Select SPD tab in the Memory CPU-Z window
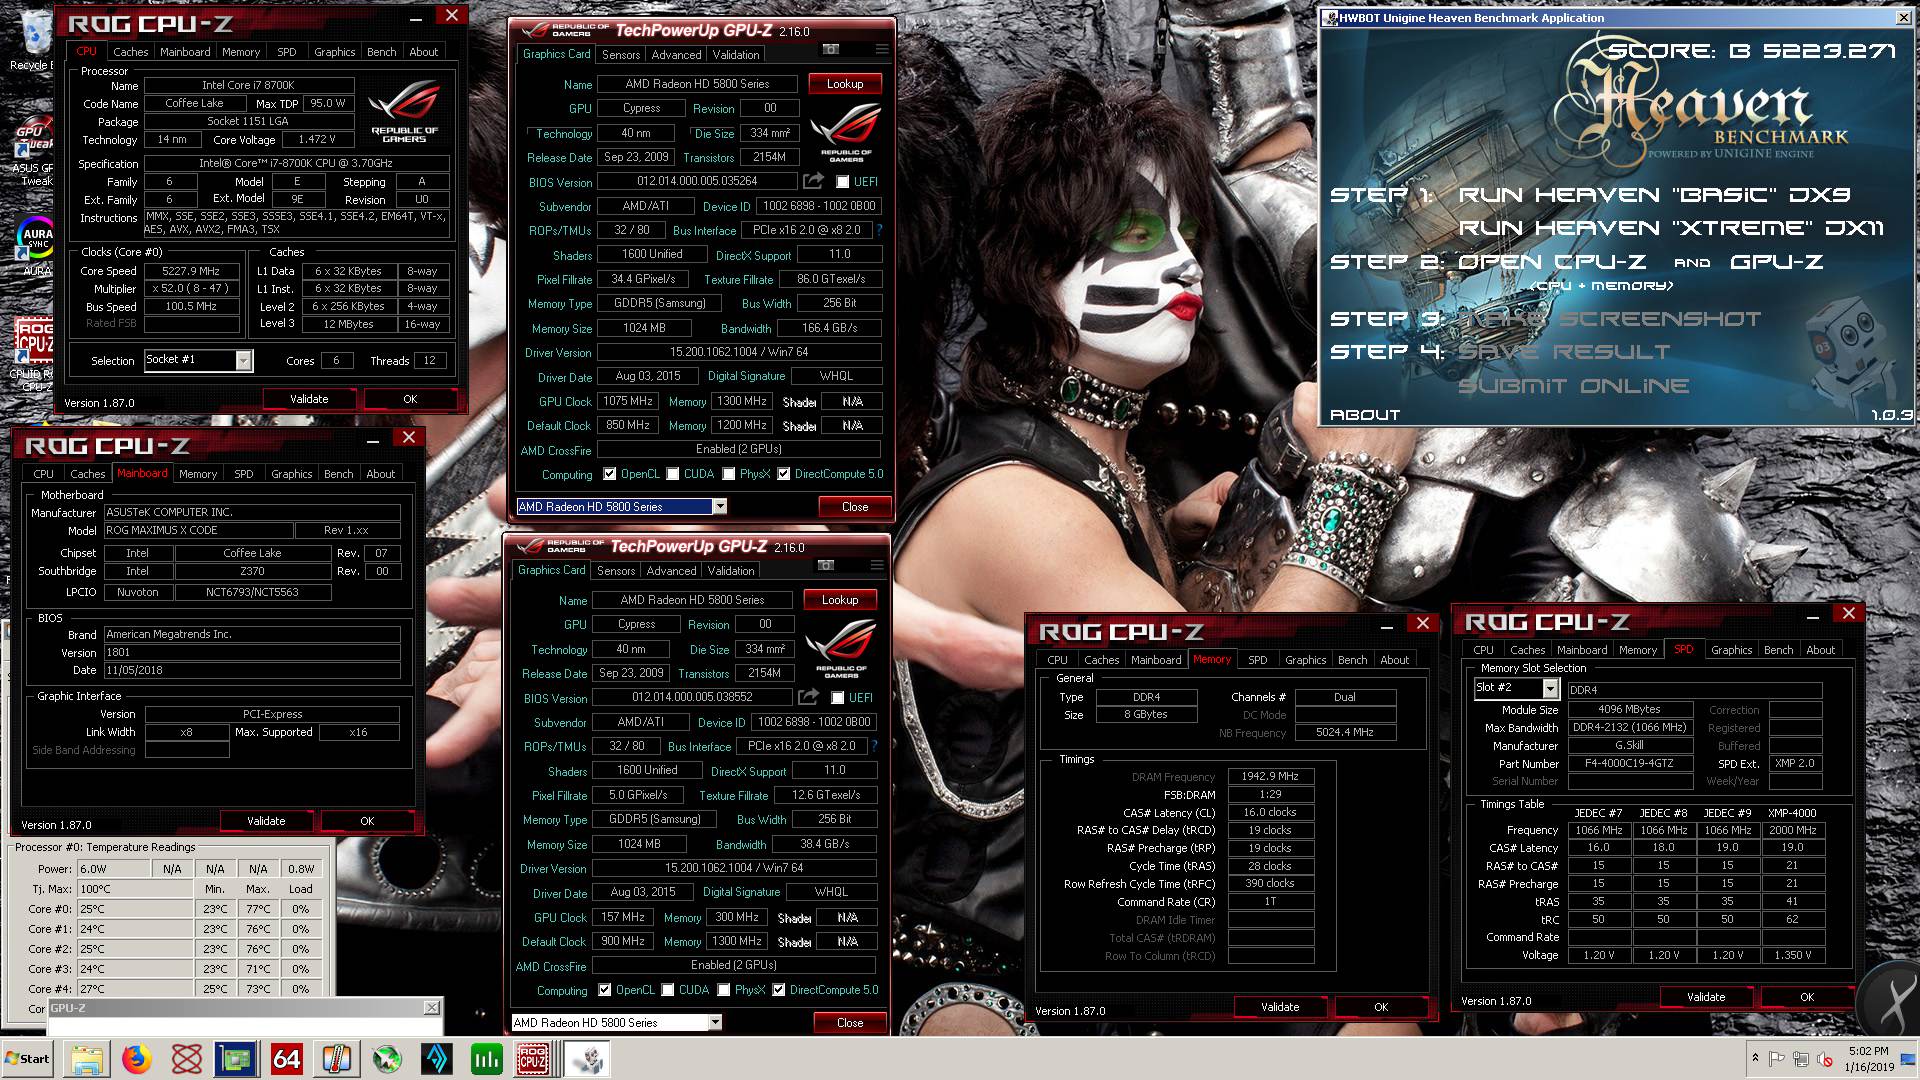 (1257, 660)
